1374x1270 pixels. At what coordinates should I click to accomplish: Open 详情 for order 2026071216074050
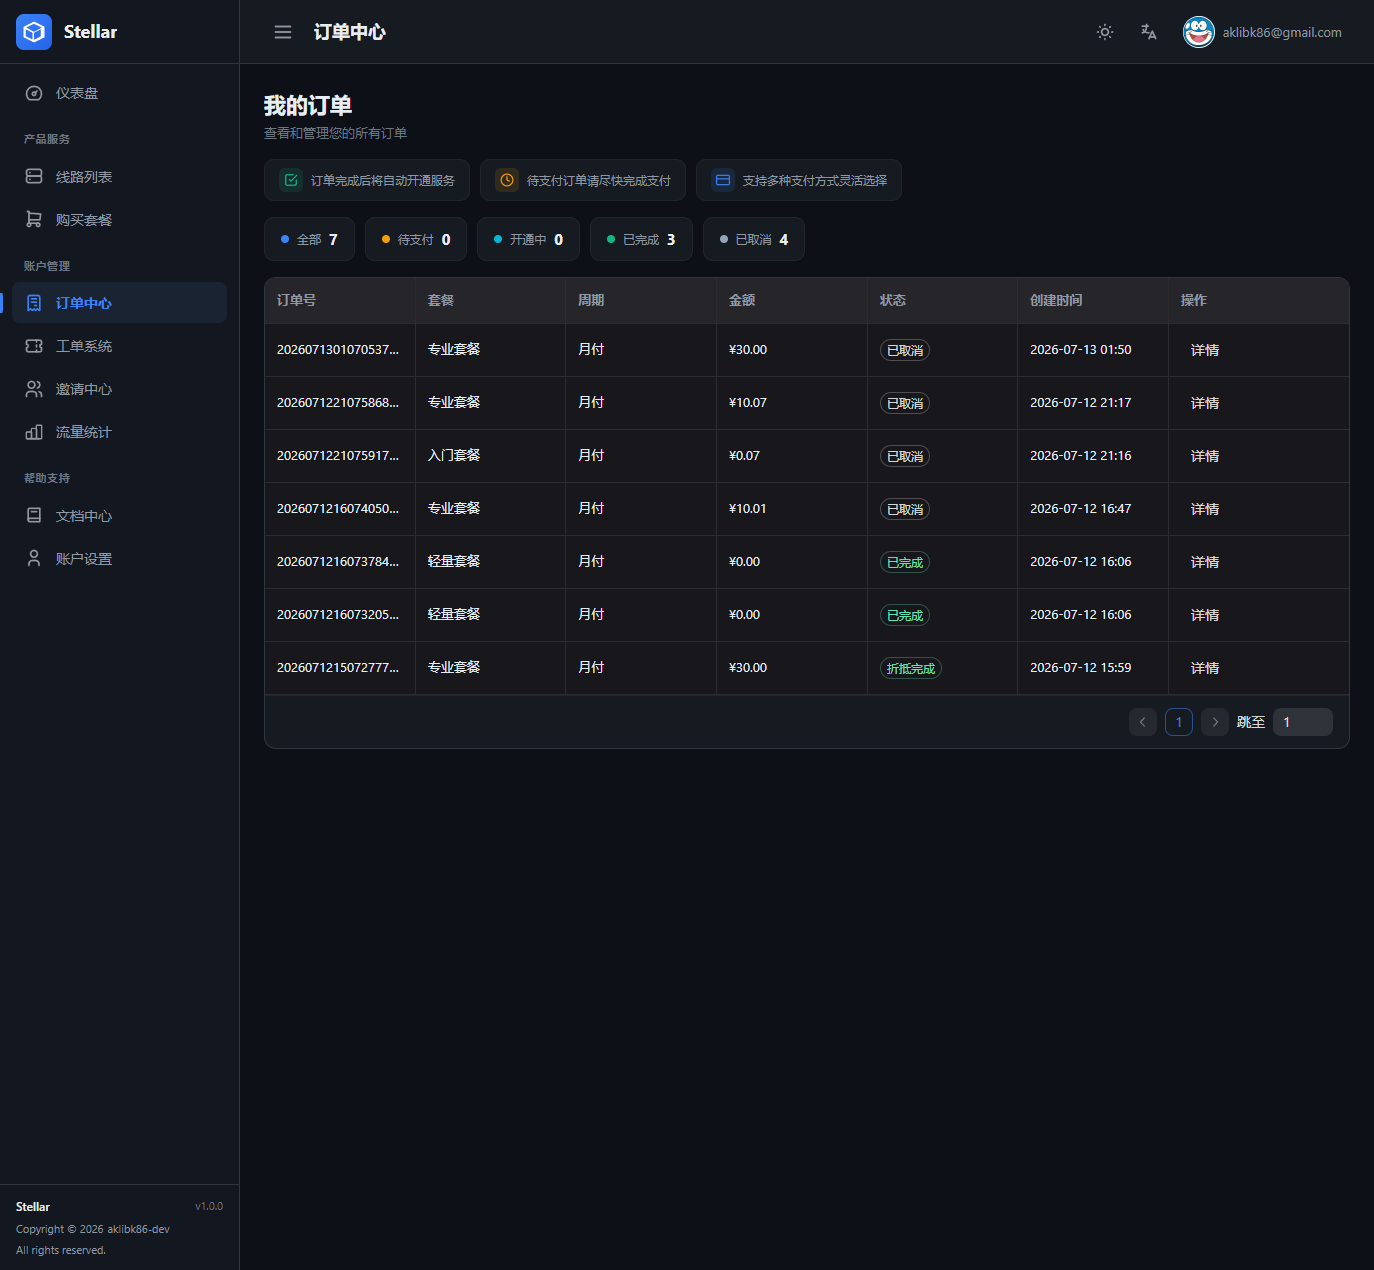point(1205,509)
